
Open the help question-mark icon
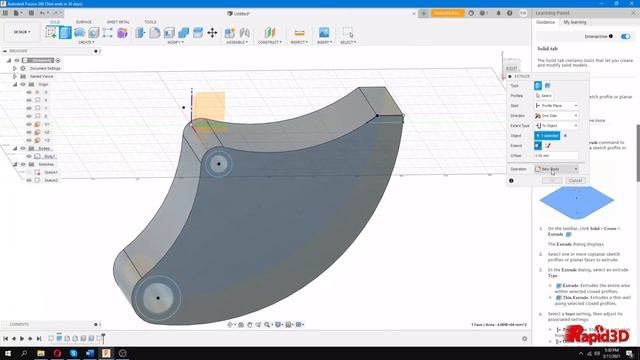(509, 13)
